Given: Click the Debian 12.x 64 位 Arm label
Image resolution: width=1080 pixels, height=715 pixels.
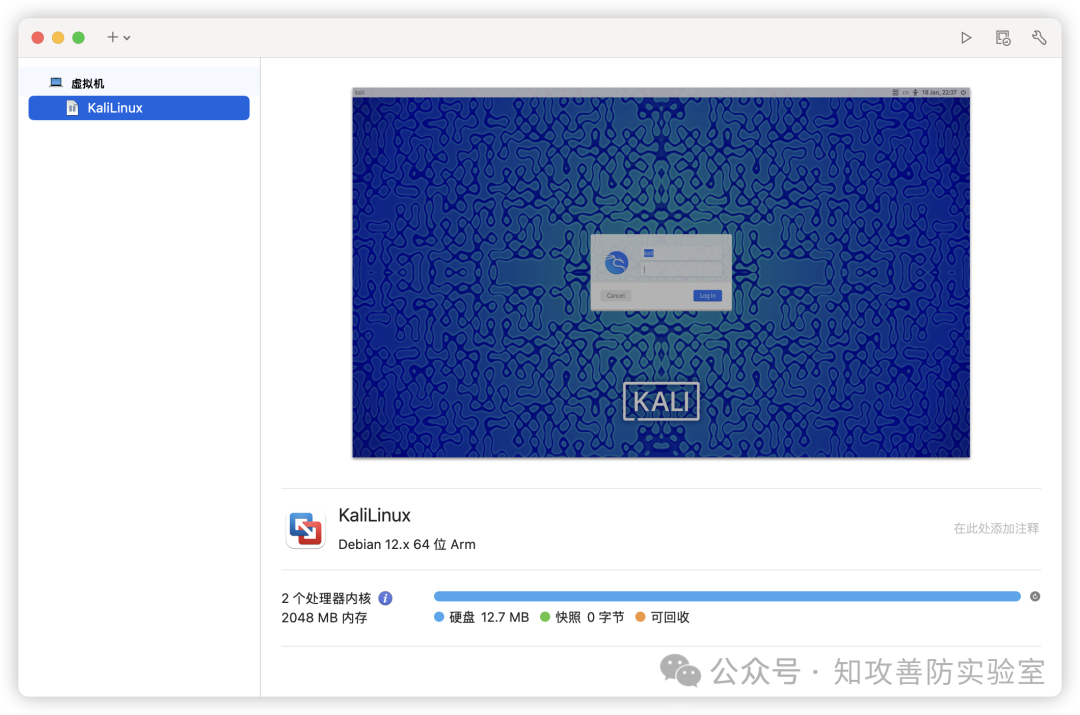Looking at the screenshot, I should (x=407, y=544).
